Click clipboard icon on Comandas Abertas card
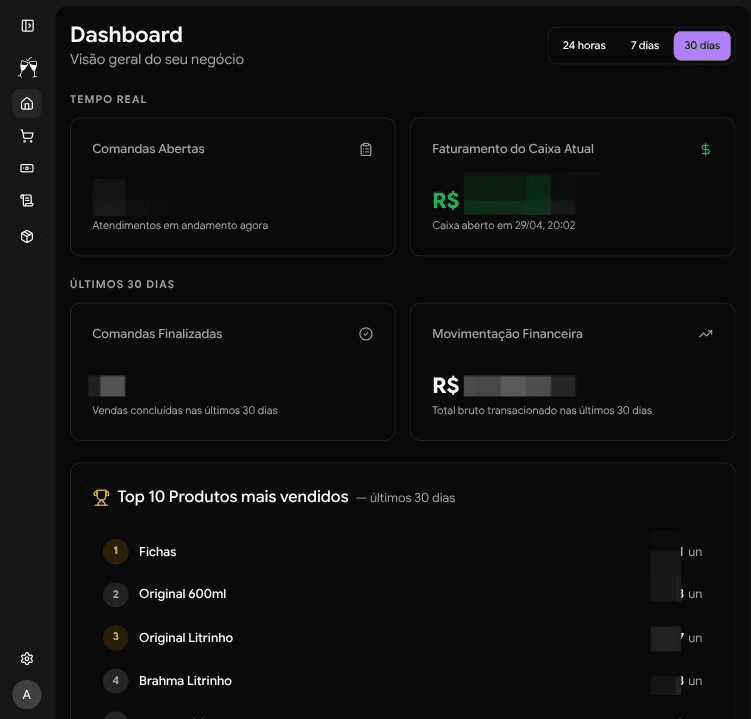 click(x=366, y=149)
